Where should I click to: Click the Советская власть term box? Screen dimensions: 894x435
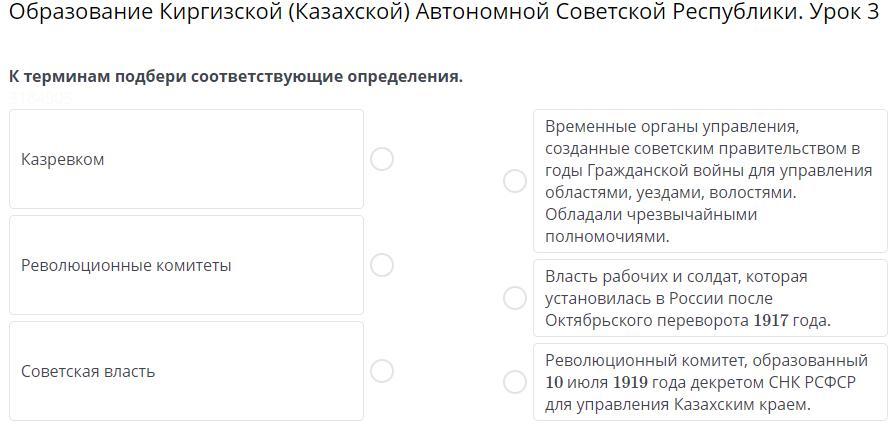186,371
